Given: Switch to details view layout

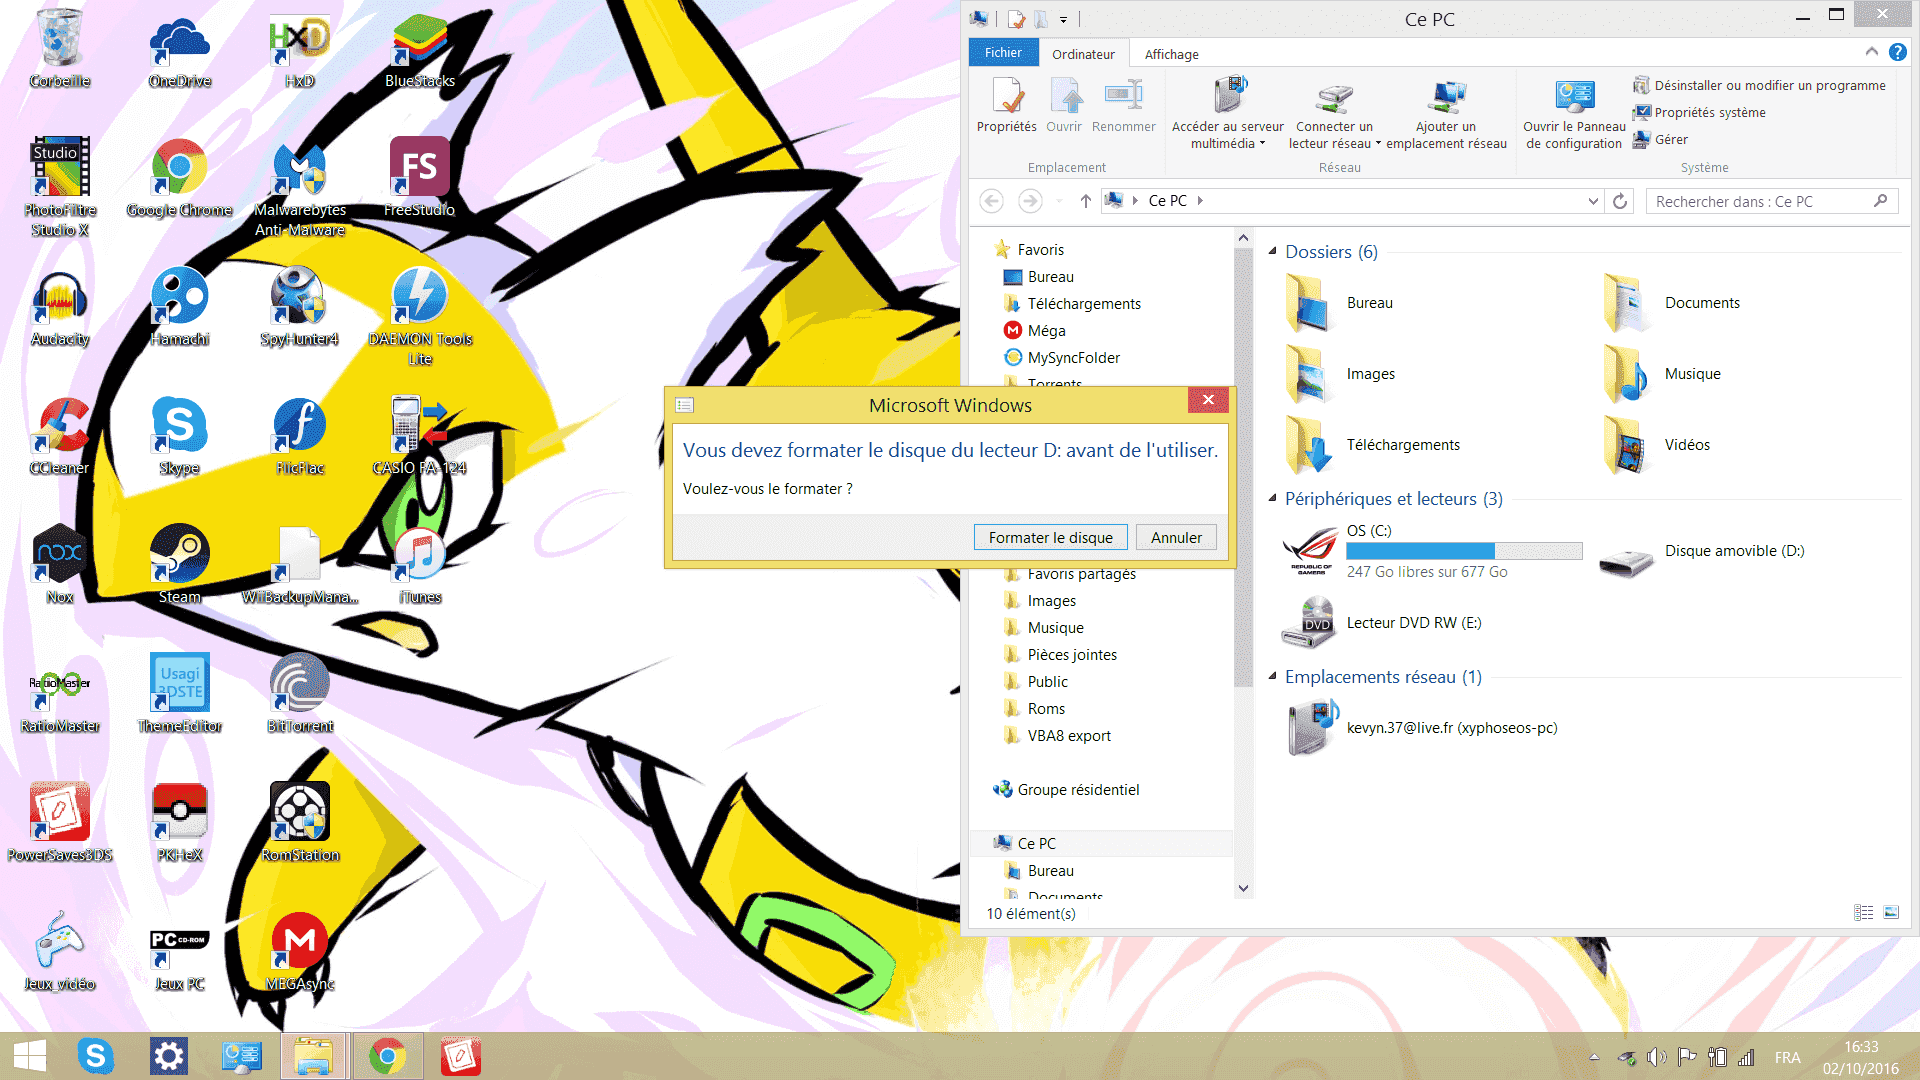Looking at the screenshot, I should pyautogui.click(x=1864, y=912).
